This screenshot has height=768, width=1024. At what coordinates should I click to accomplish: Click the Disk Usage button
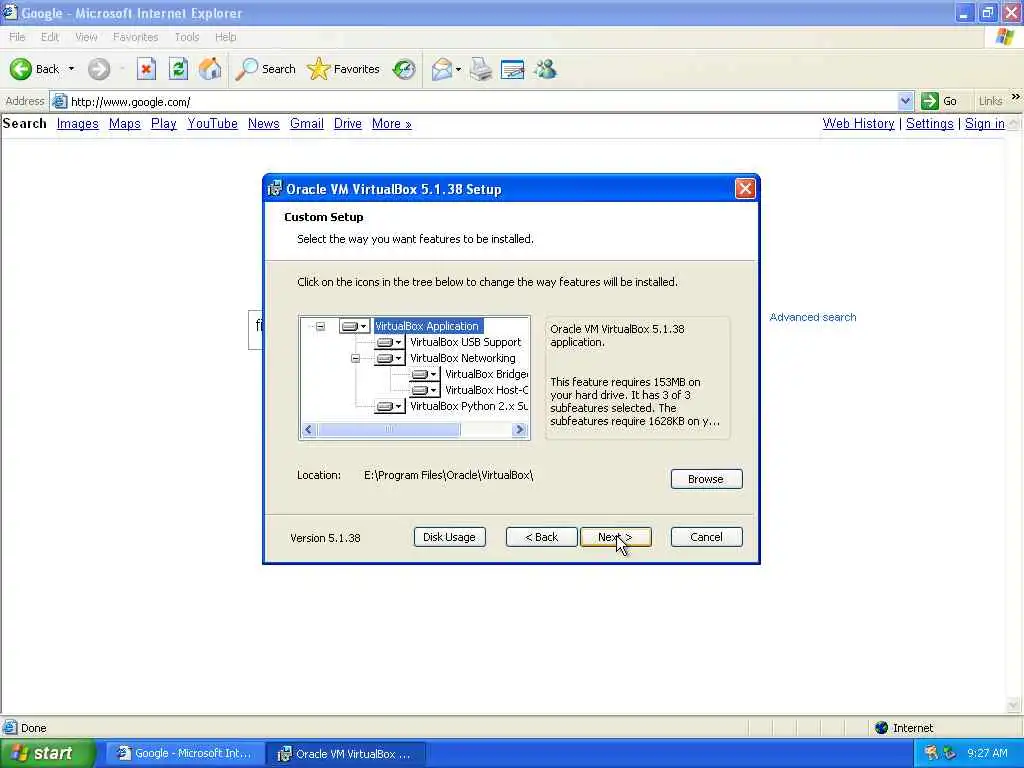point(449,537)
